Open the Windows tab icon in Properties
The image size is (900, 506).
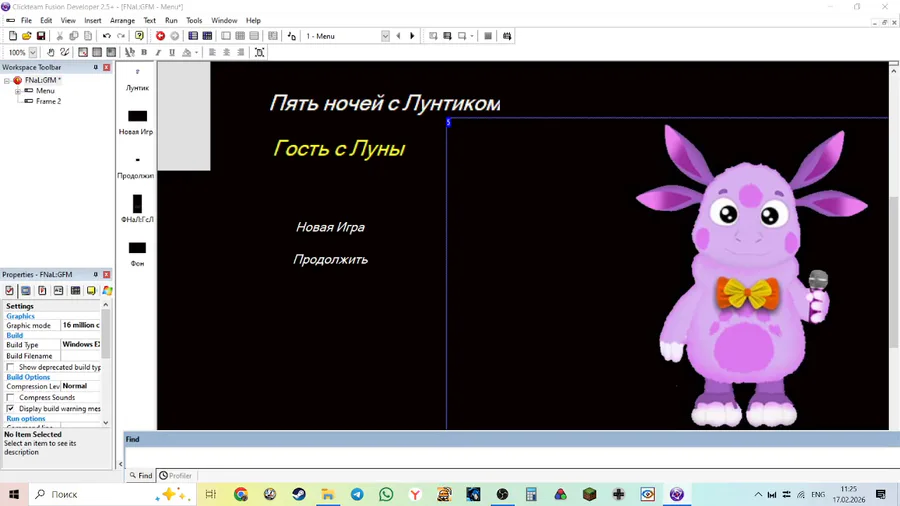coord(107,291)
